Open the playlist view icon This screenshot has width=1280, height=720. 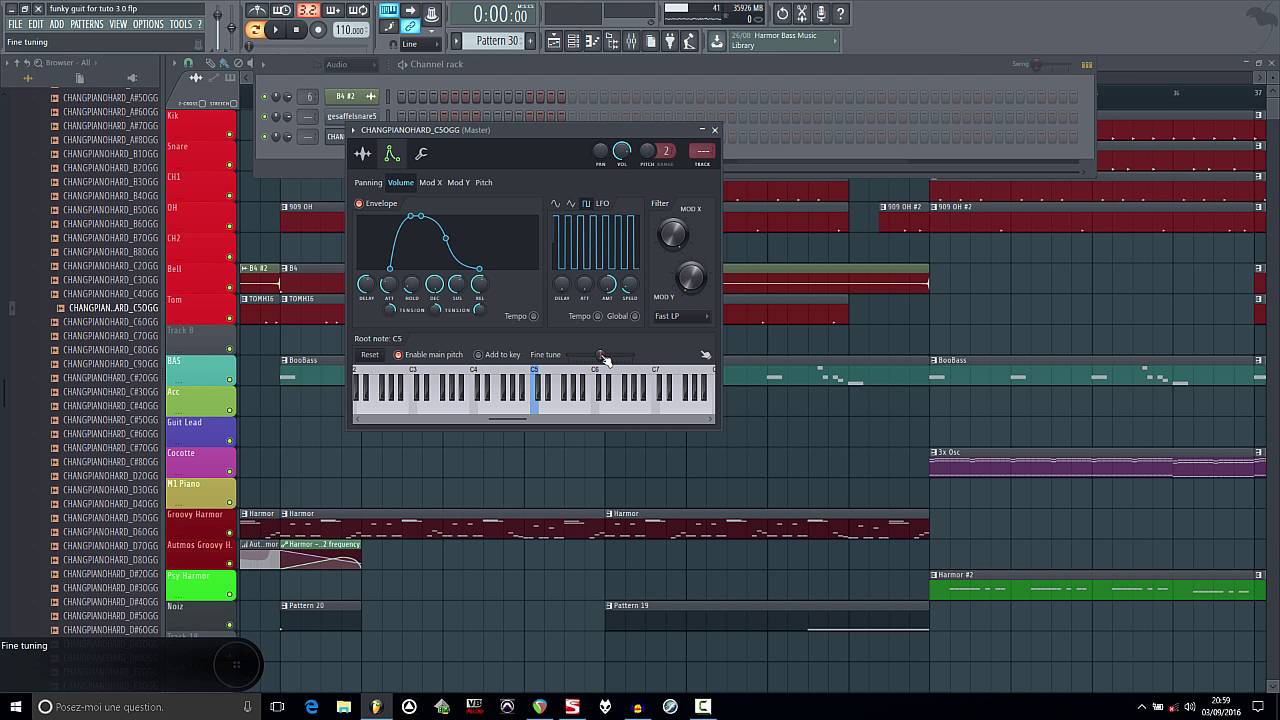(x=553, y=41)
